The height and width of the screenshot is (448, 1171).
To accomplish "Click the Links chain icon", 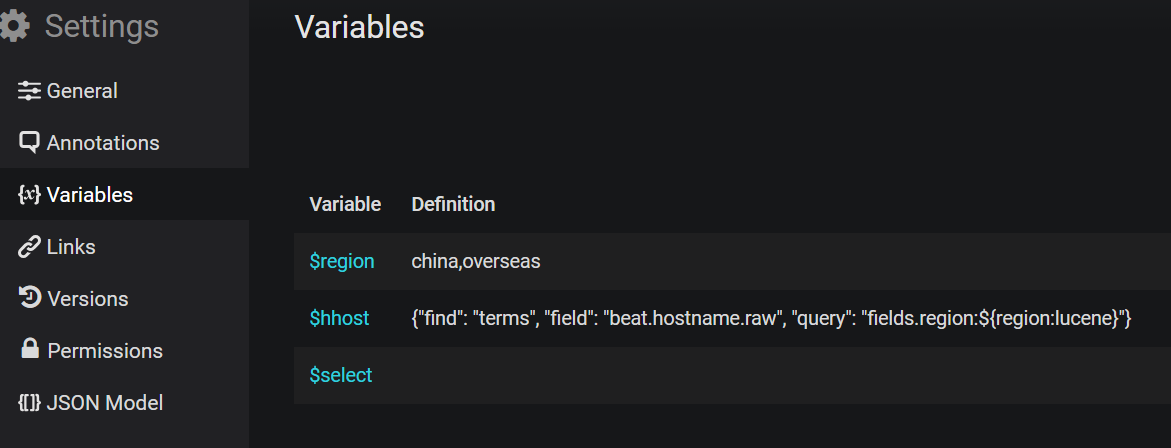I will (x=29, y=247).
